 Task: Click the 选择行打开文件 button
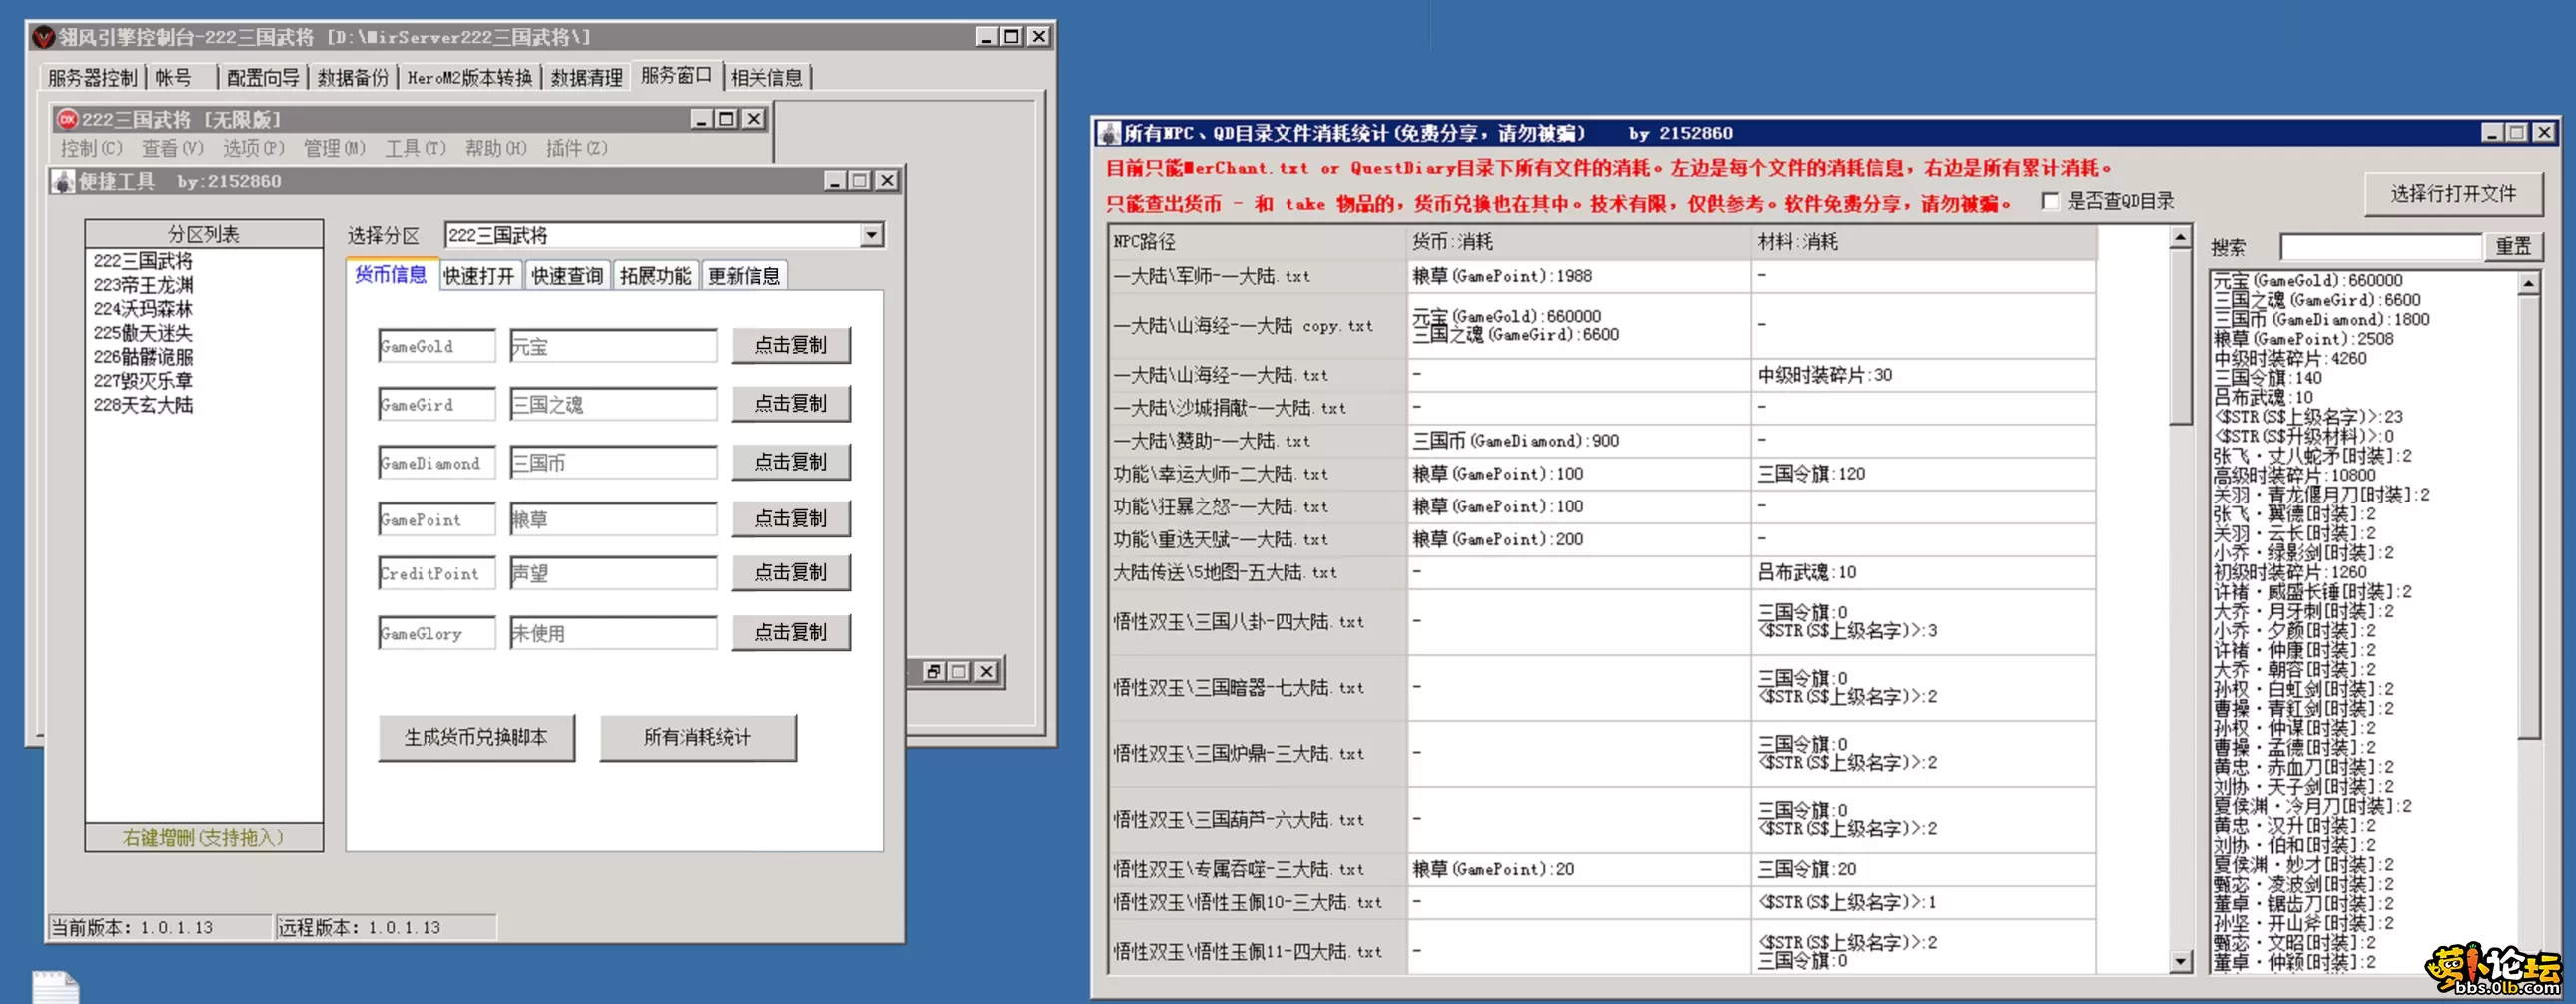coord(2453,194)
